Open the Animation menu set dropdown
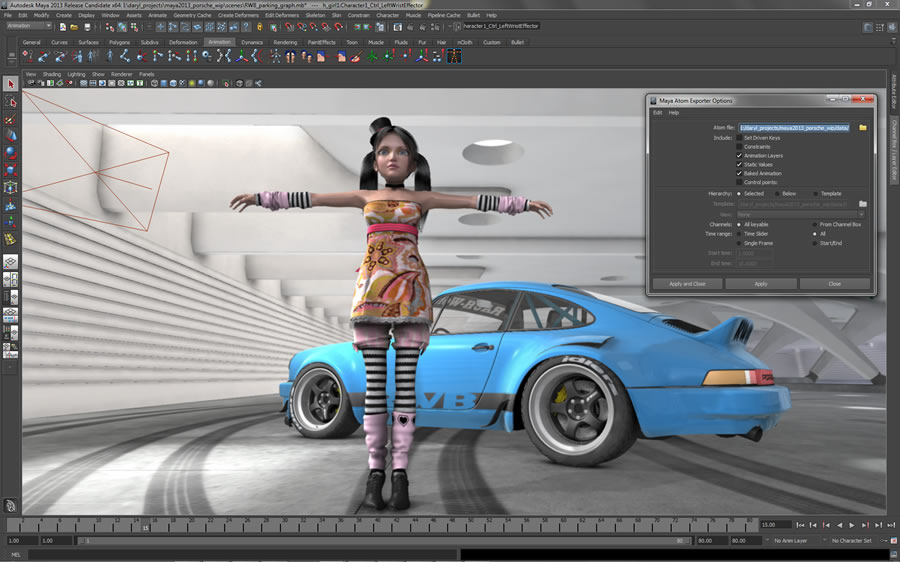900x562 pixels. coord(27,27)
